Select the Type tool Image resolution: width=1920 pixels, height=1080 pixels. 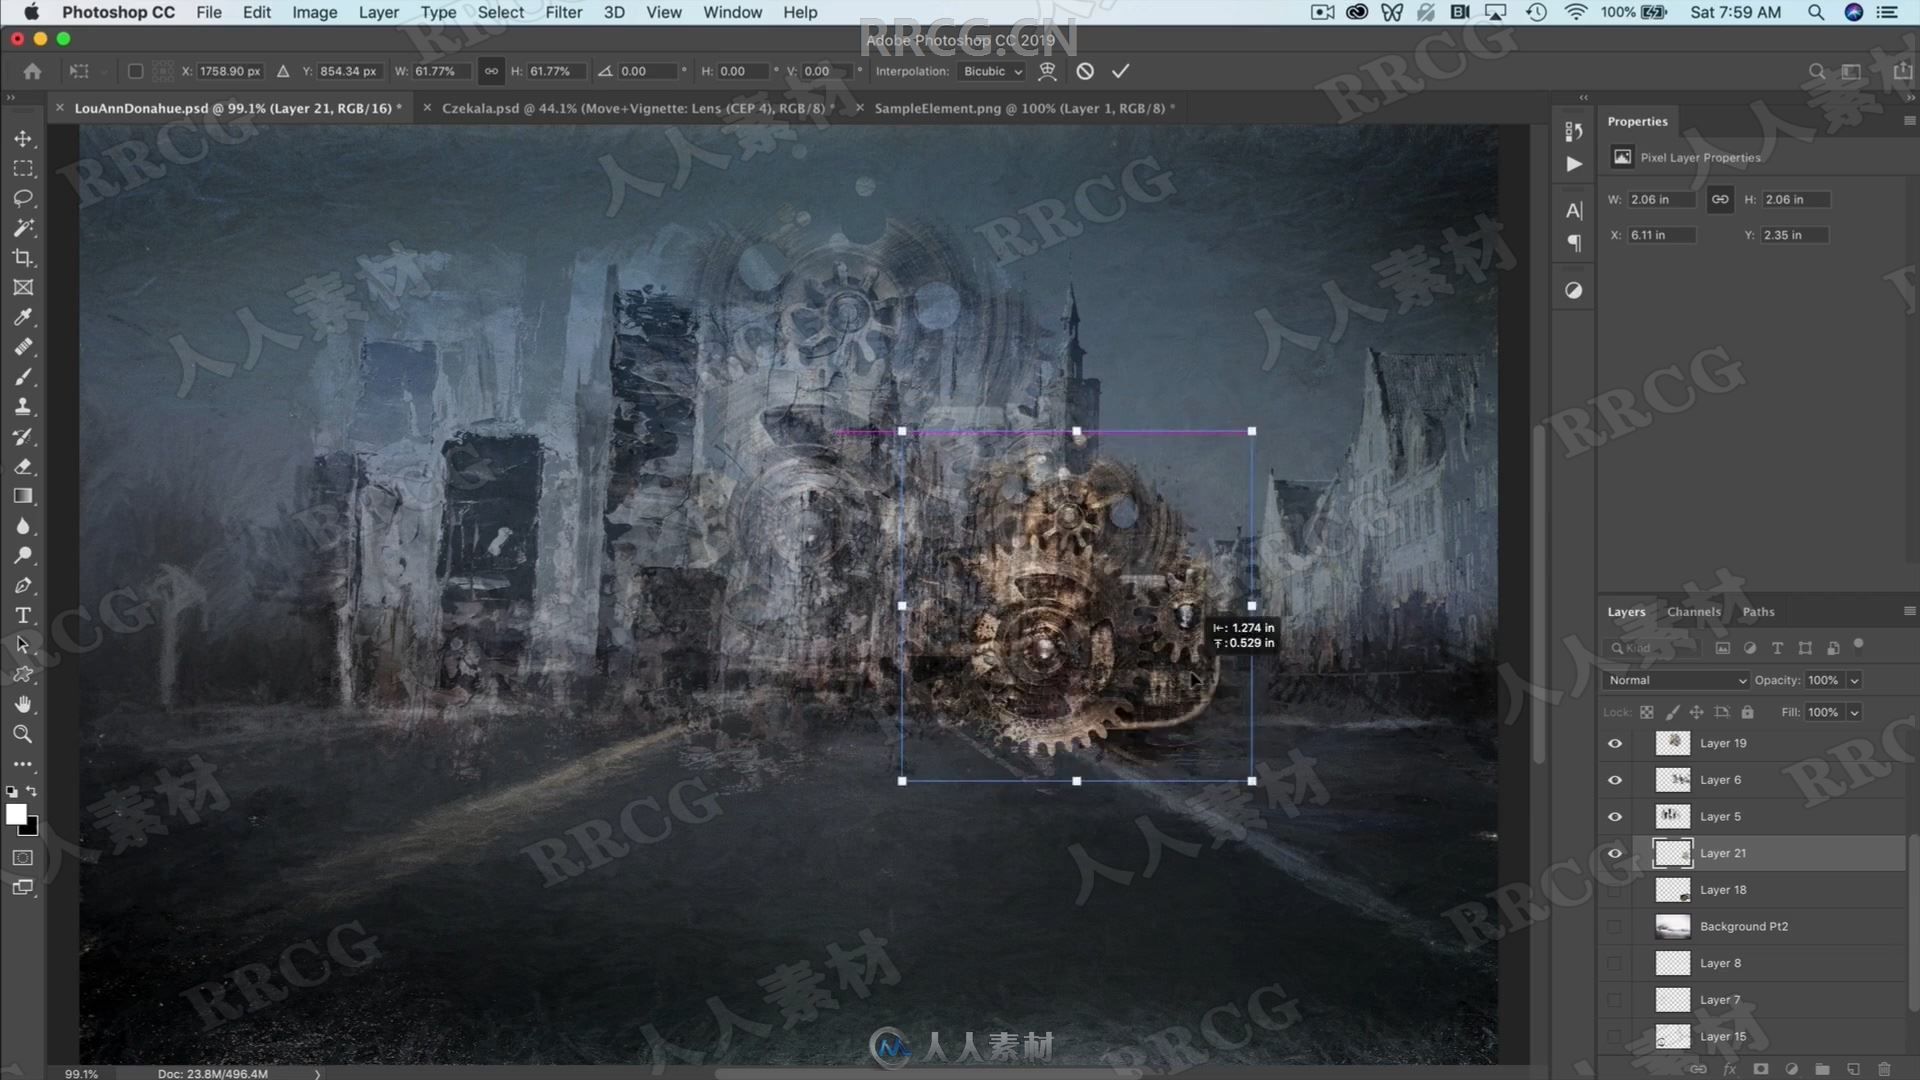23,615
